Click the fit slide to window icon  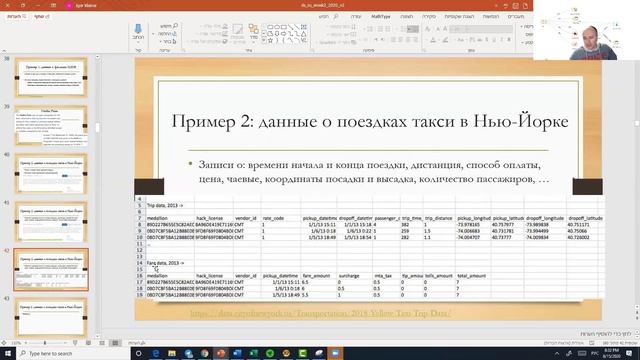4,343
